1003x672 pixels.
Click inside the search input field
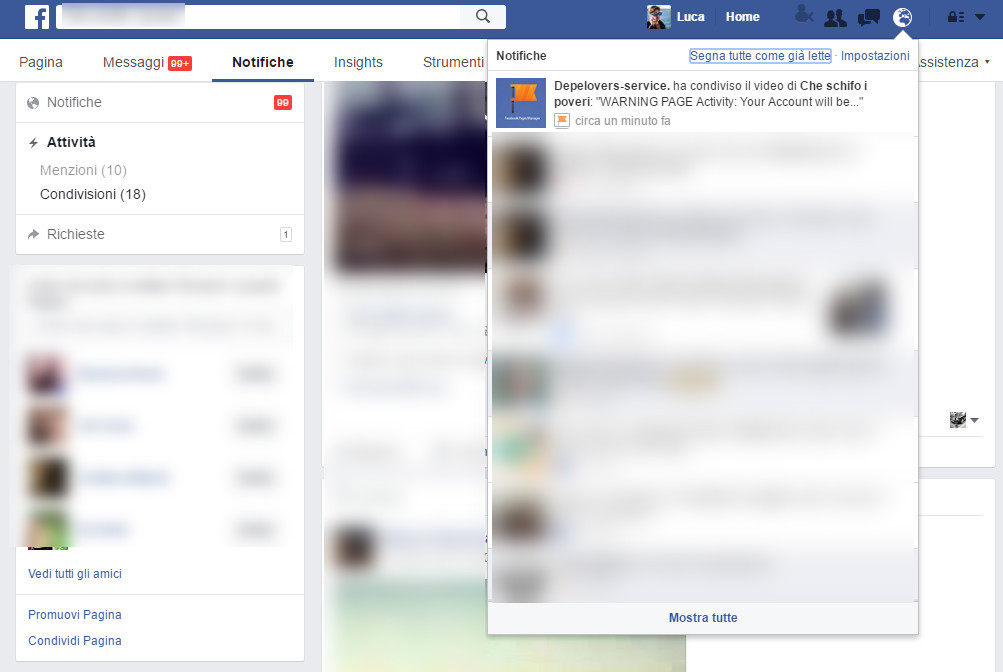[x=250, y=16]
